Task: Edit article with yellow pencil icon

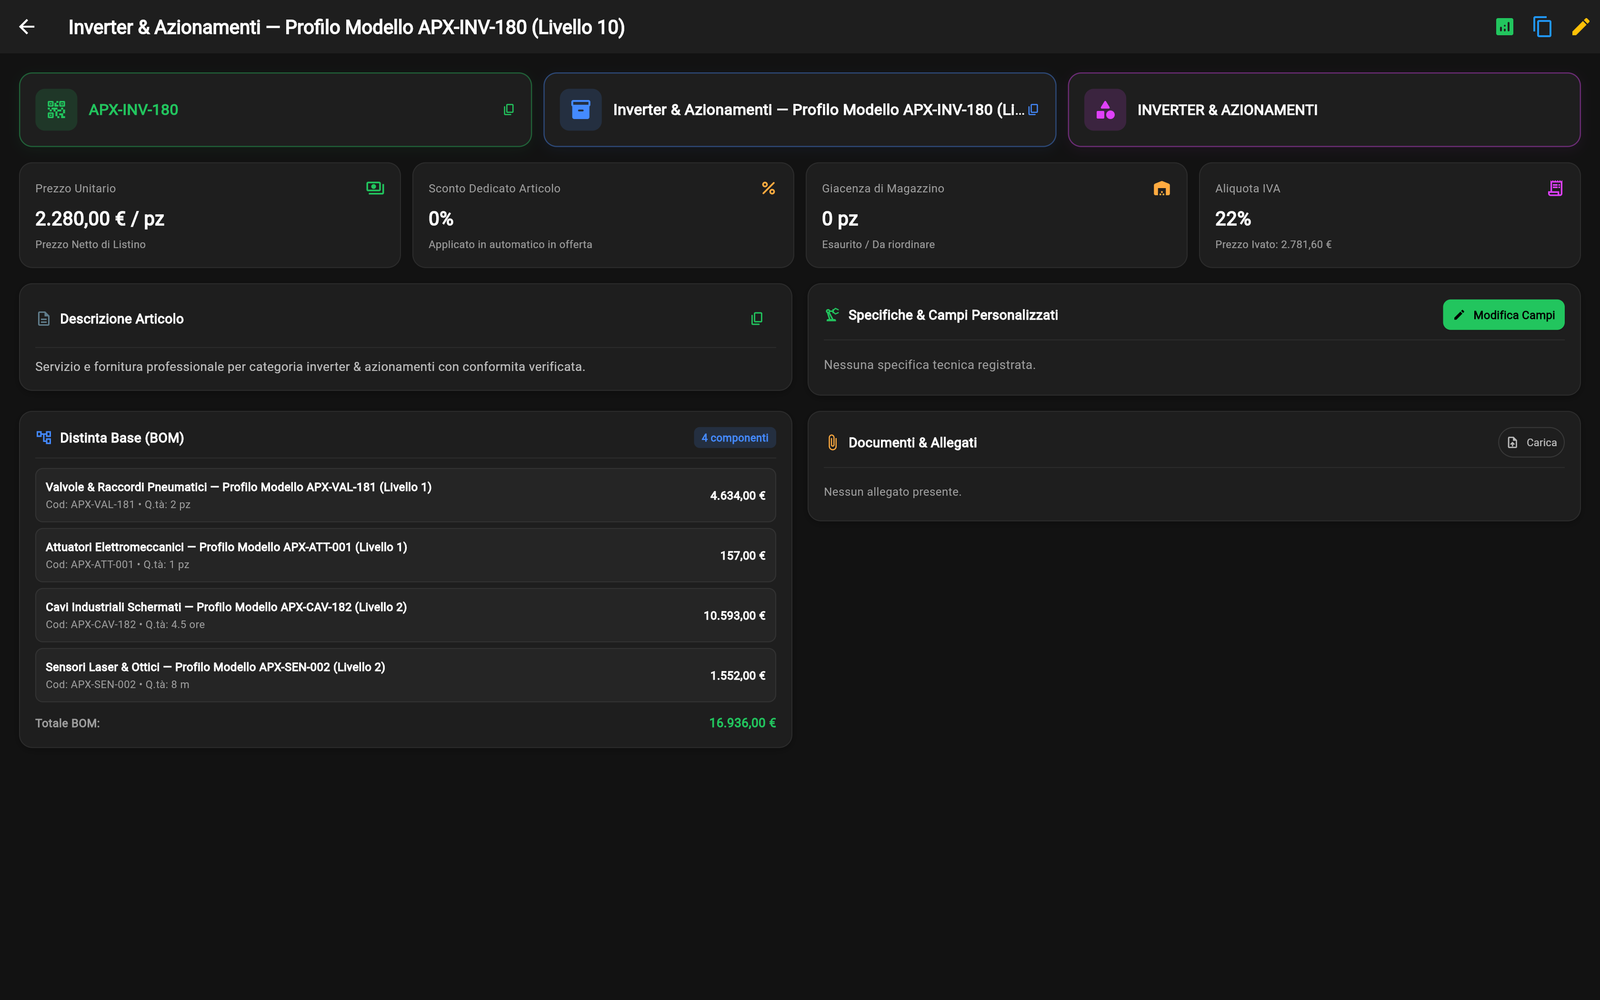Action: pyautogui.click(x=1580, y=27)
